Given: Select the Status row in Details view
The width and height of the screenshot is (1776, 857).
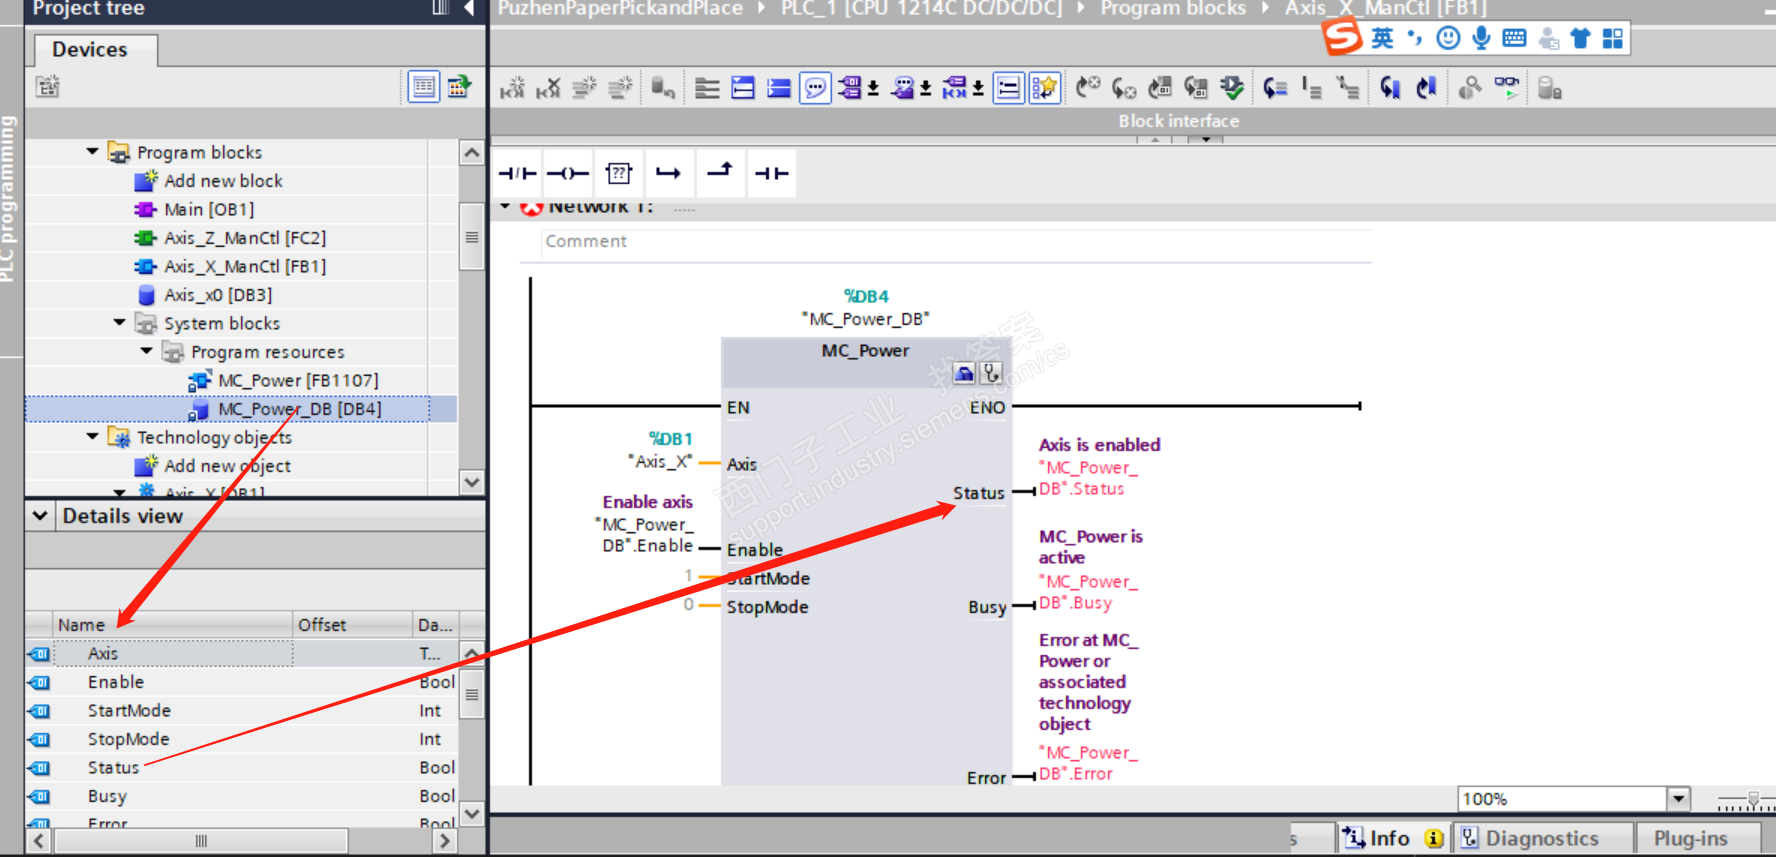Looking at the screenshot, I should tap(242, 768).
